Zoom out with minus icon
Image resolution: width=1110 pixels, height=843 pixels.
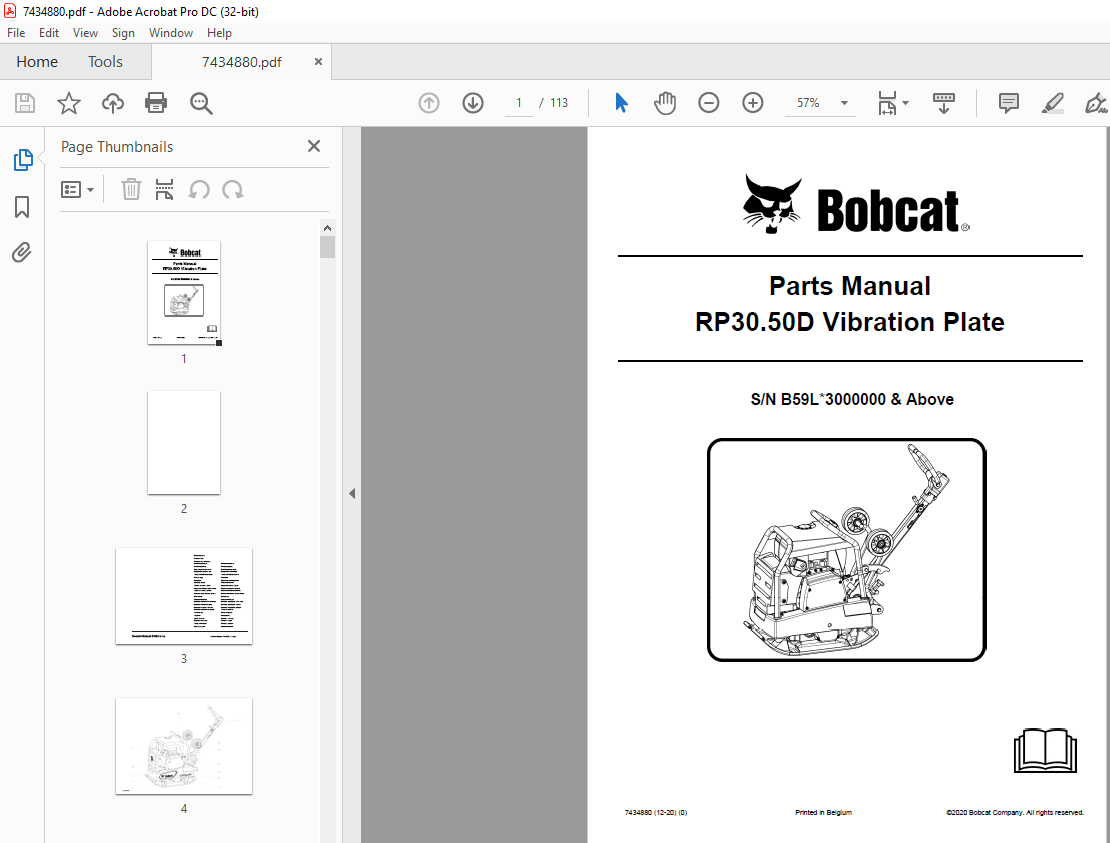tap(709, 103)
